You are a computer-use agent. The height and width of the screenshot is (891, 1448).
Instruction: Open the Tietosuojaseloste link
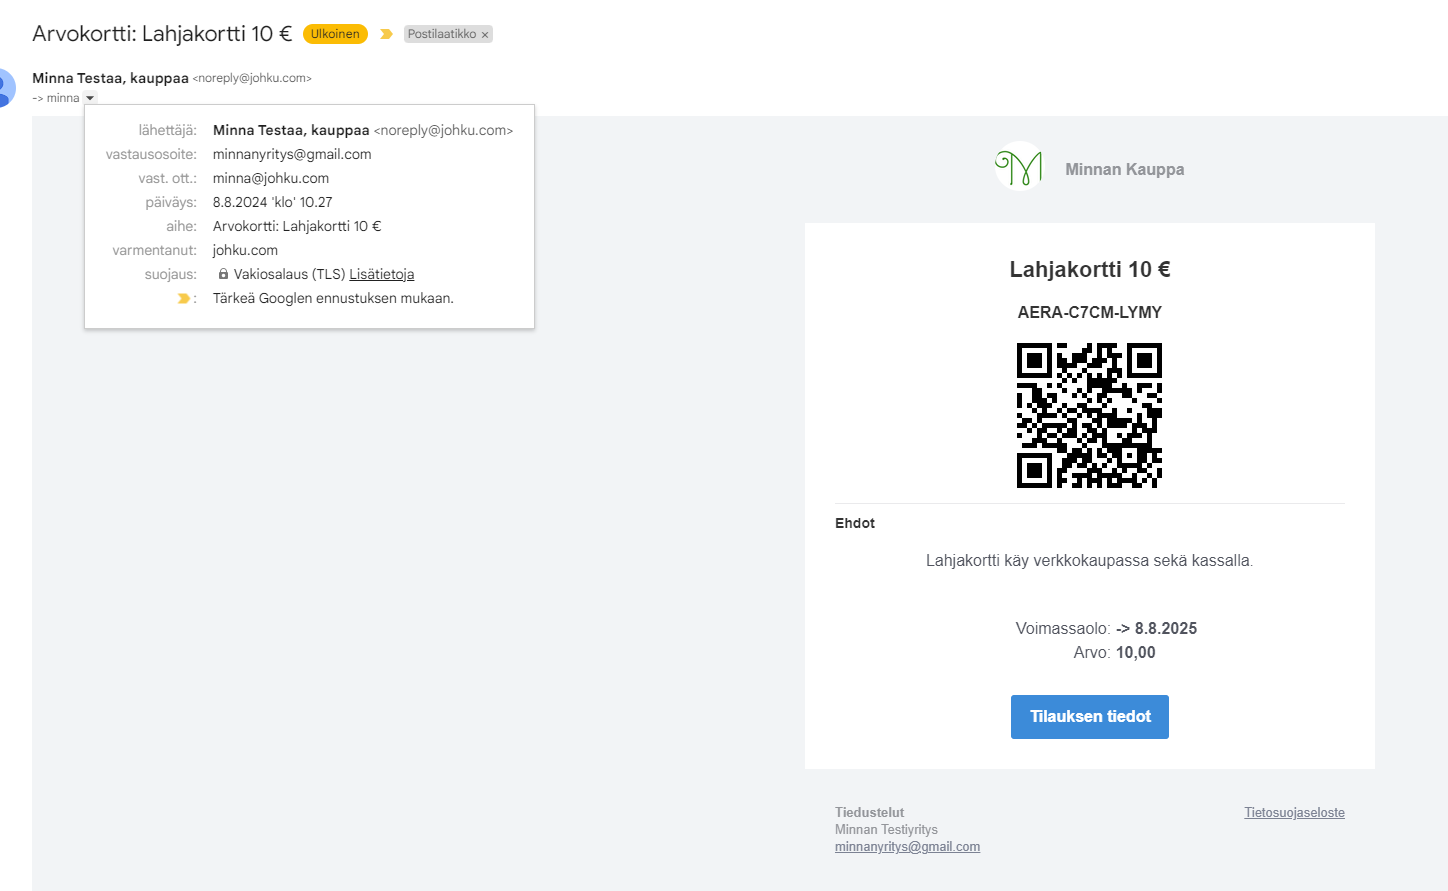pyautogui.click(x=1294, y=813)
